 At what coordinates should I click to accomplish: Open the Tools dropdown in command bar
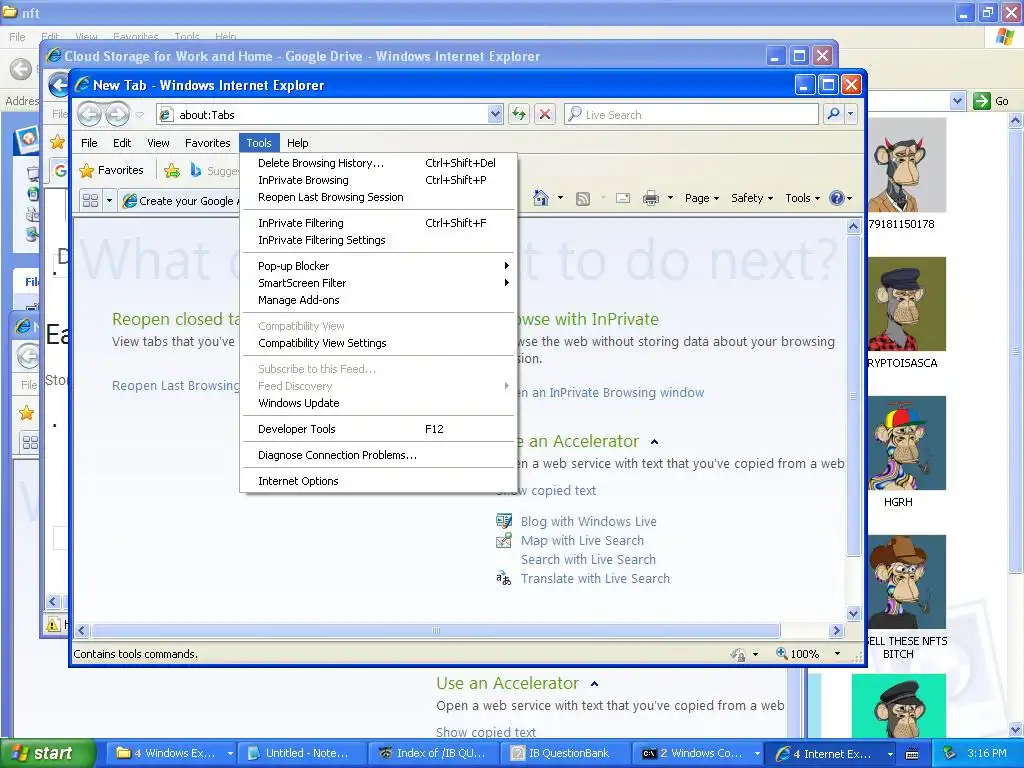click(x=802, y=198)
